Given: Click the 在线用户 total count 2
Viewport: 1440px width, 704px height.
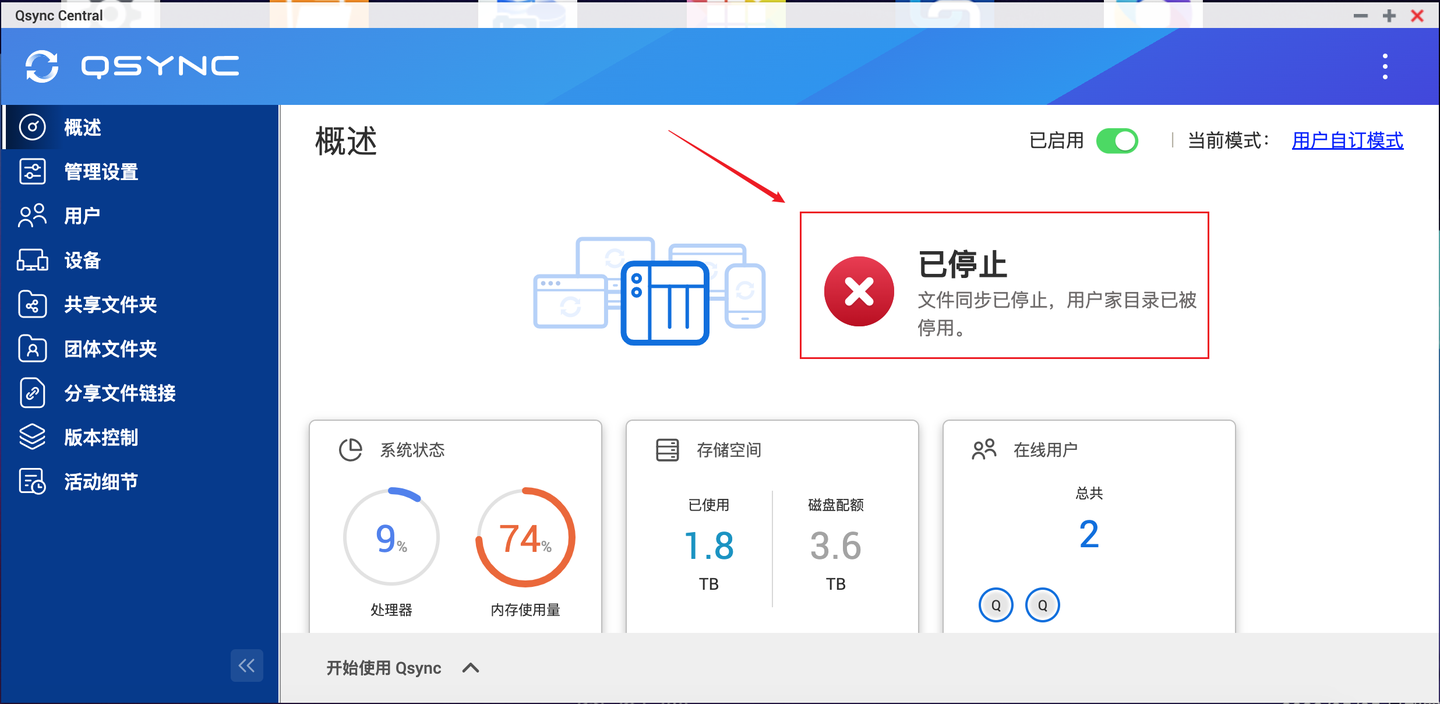Looking at the screenshot, I should tap(1089, 534).
